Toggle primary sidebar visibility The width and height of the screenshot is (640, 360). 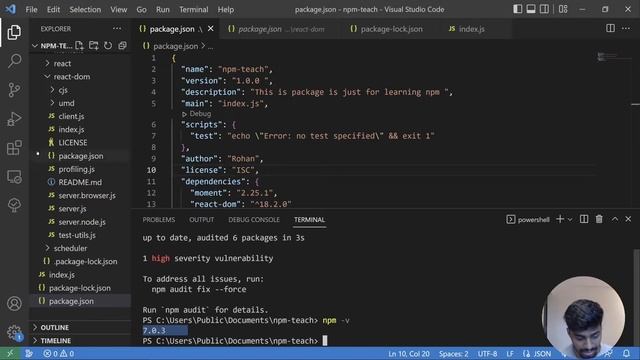pos(518,9)
